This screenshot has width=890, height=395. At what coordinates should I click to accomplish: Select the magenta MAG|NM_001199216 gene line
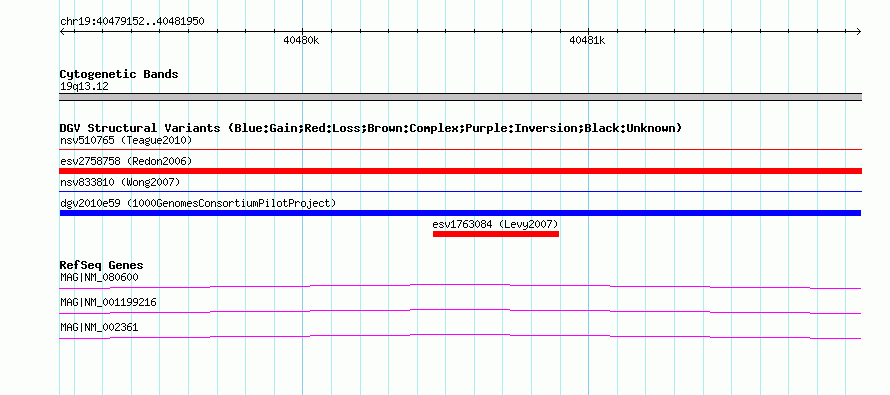(x=460, y=312)
